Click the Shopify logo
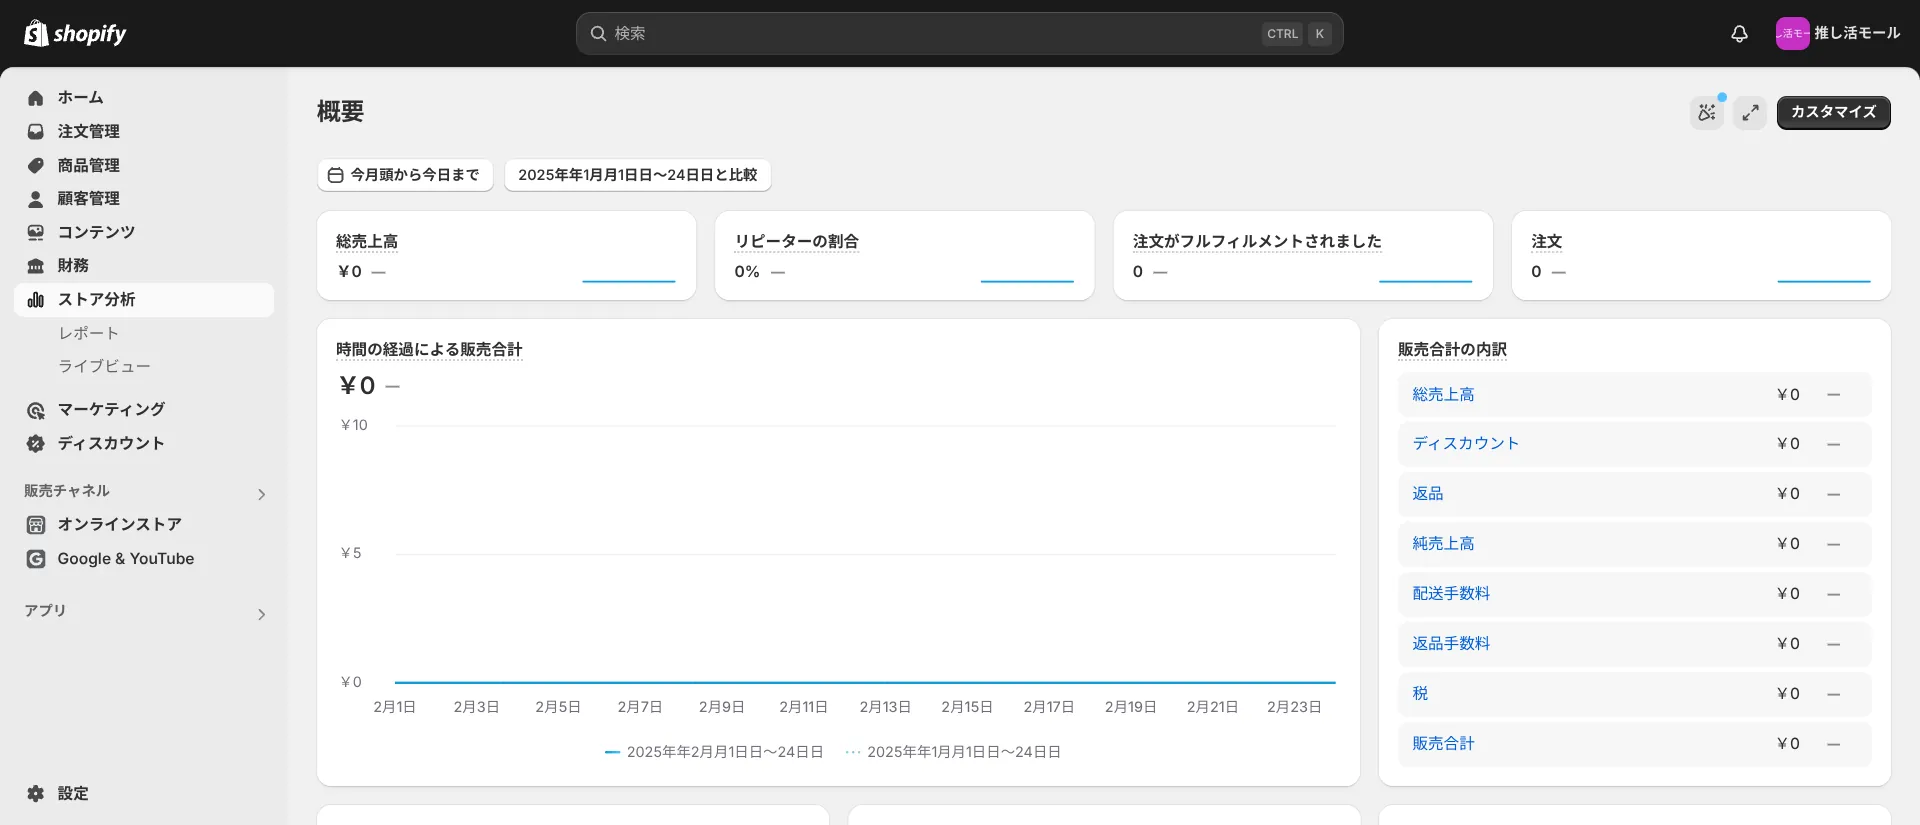The image size is (1920, 825). coord(75,33)
